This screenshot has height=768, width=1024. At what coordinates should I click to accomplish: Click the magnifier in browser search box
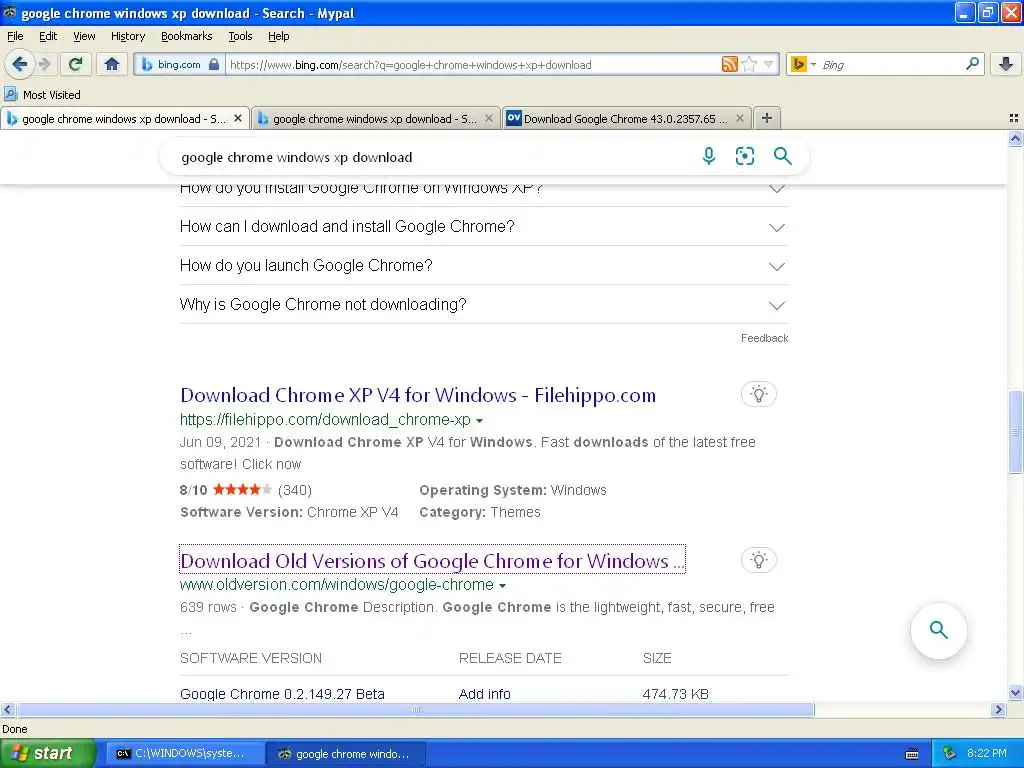coord(972,64)
